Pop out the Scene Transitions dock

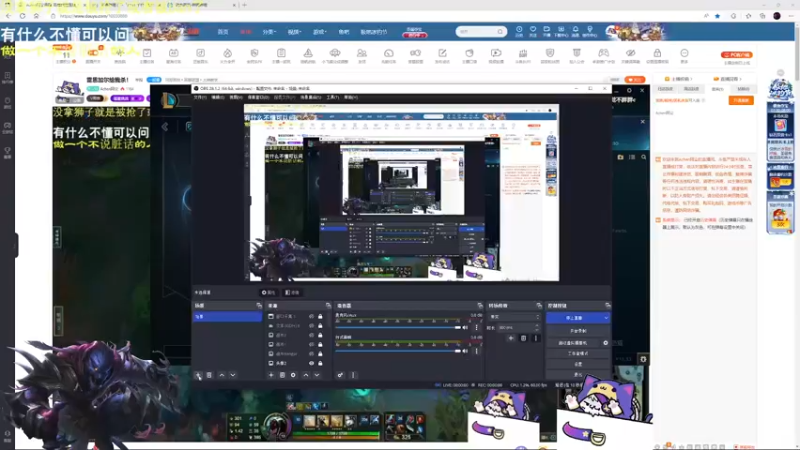(539, 306)
